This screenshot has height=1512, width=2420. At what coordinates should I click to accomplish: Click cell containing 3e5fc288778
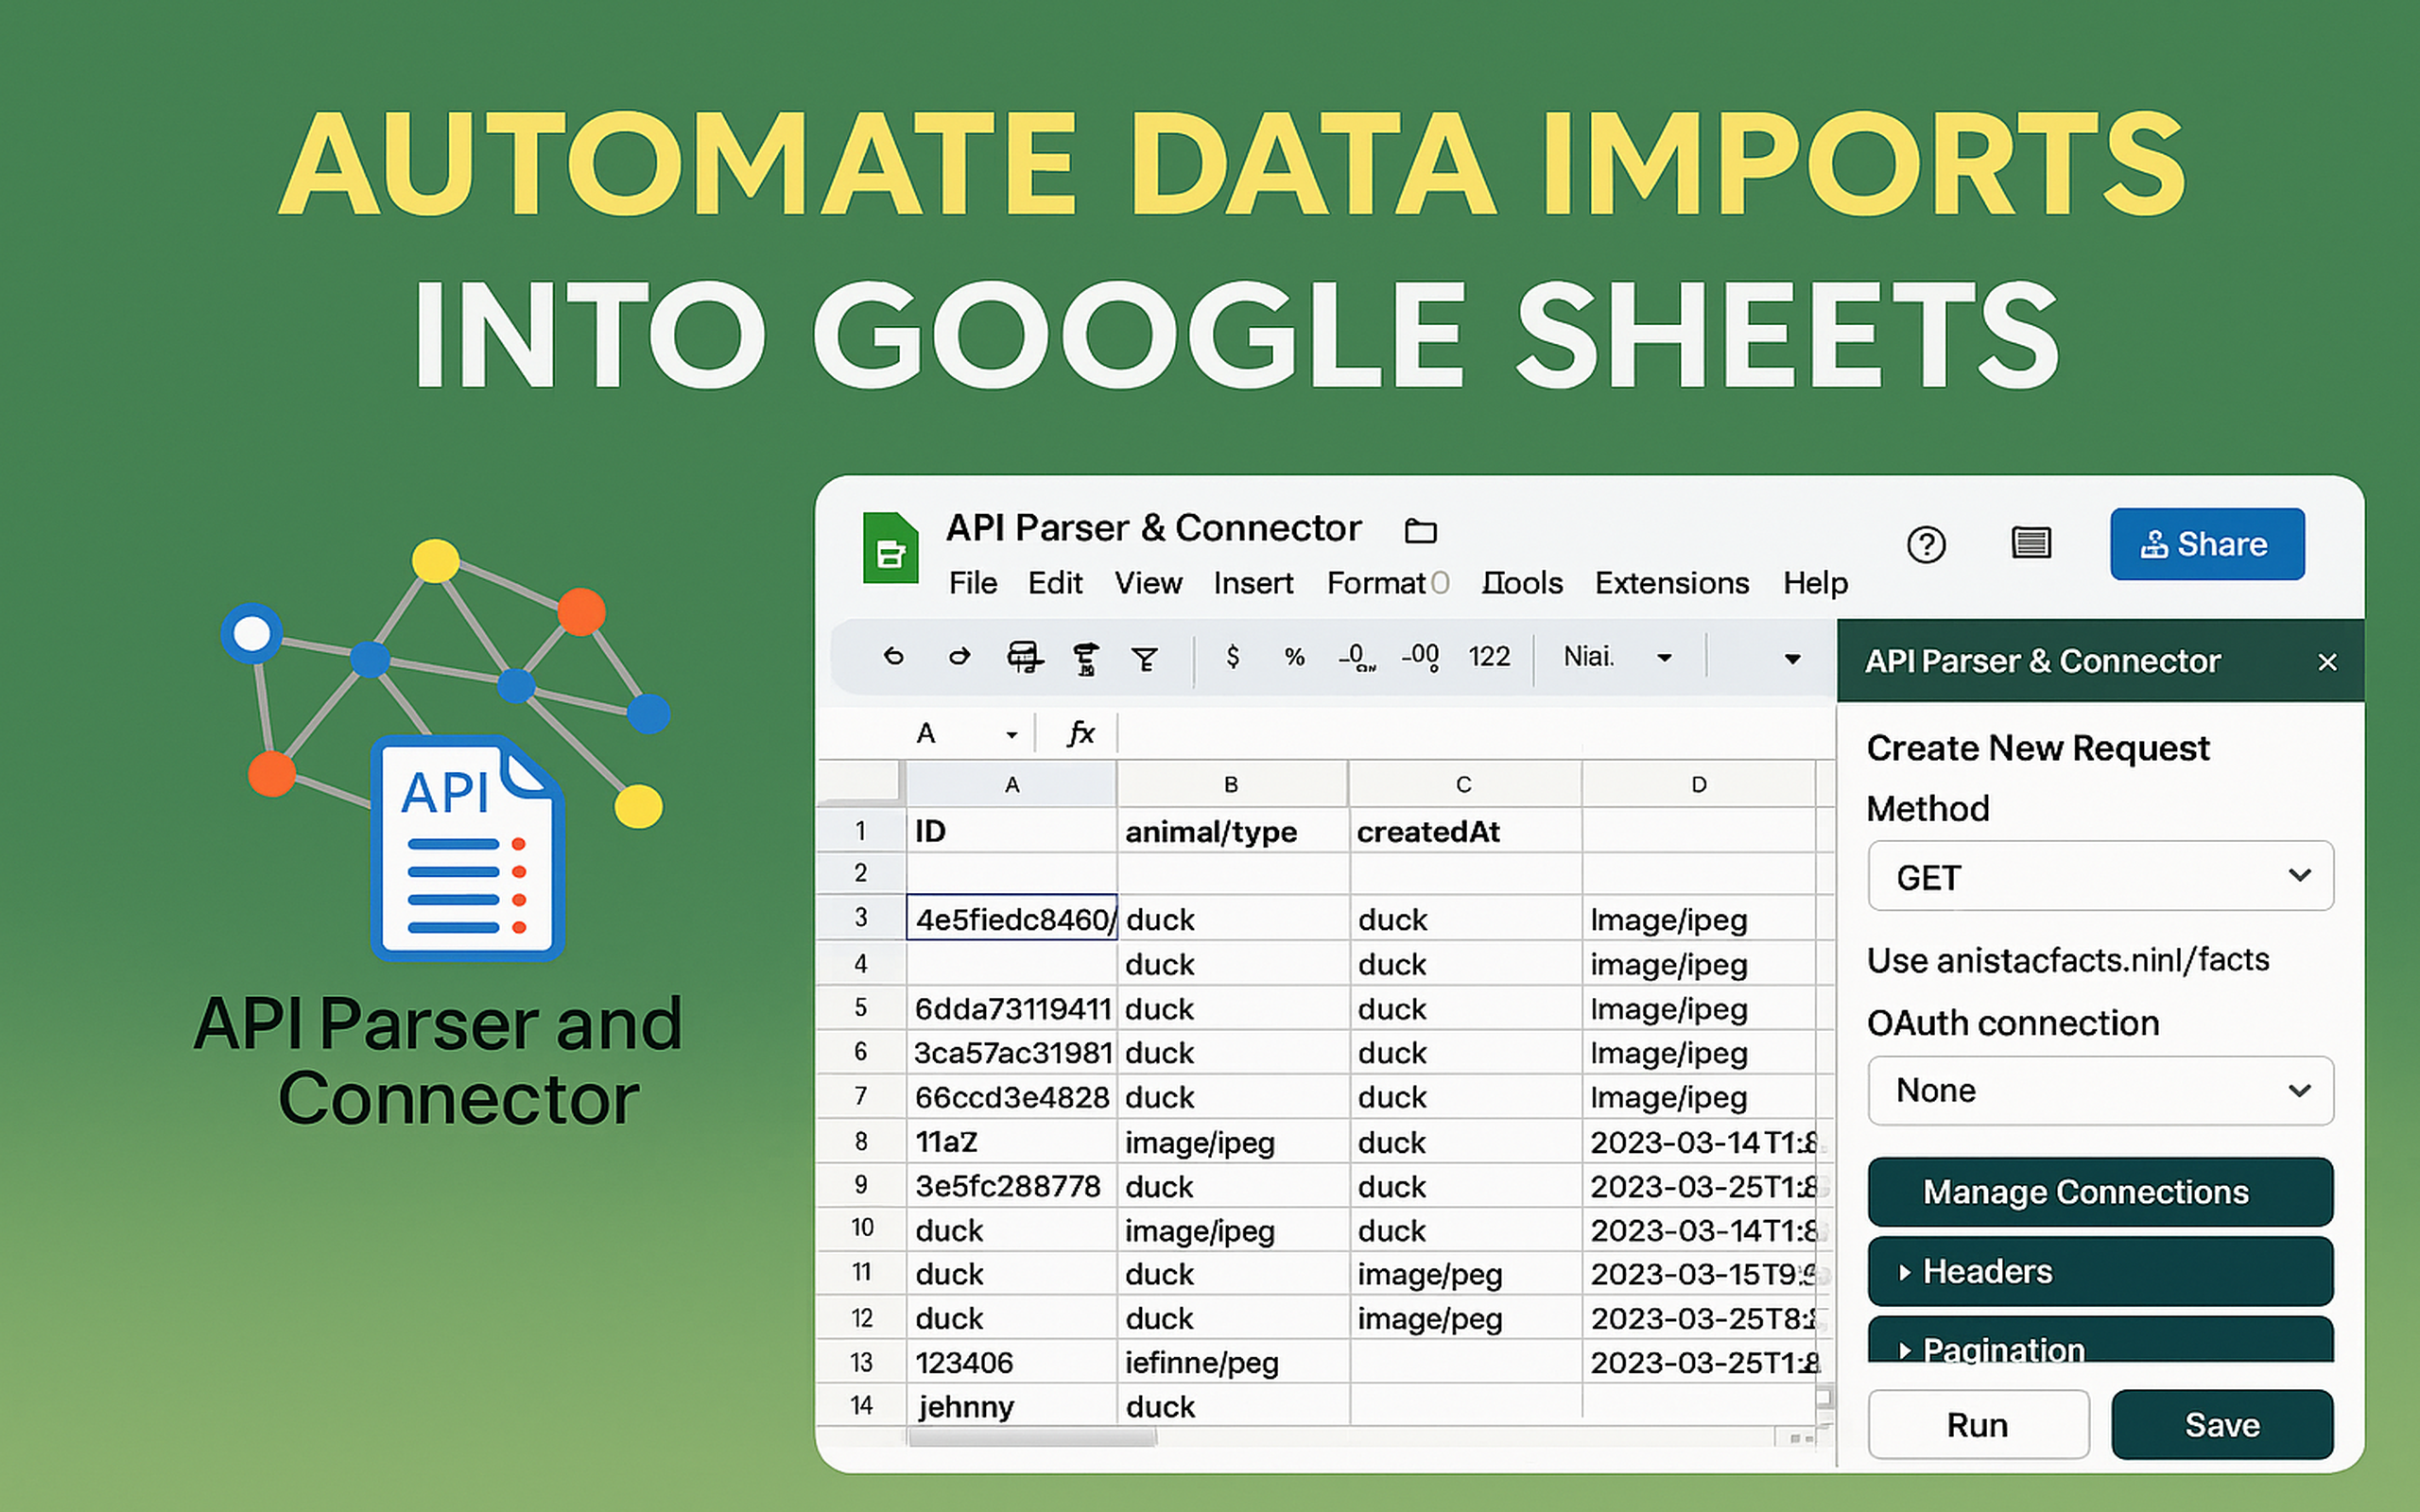(x=1011, y=1186)
